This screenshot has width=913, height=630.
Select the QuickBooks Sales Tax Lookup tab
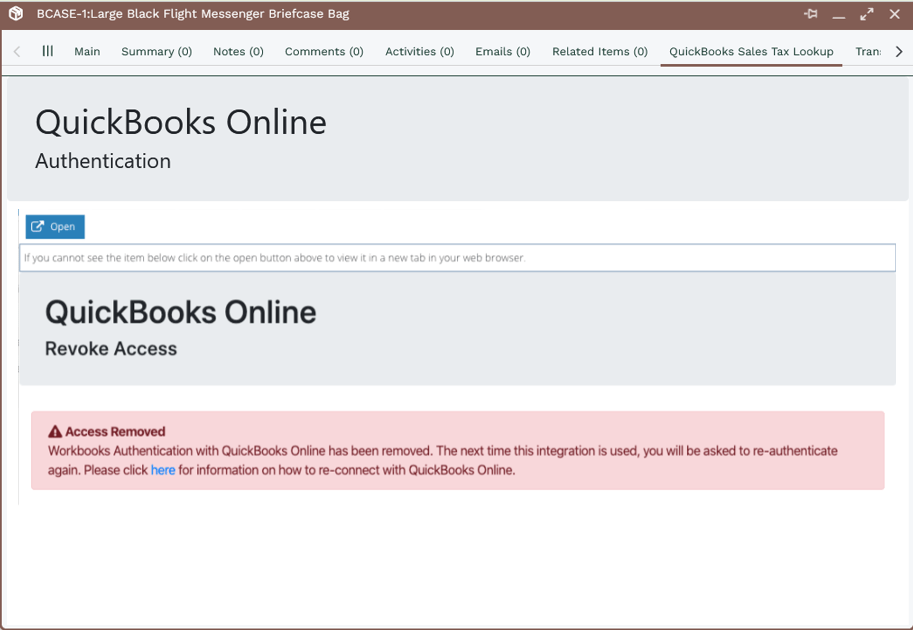[751, 52]
